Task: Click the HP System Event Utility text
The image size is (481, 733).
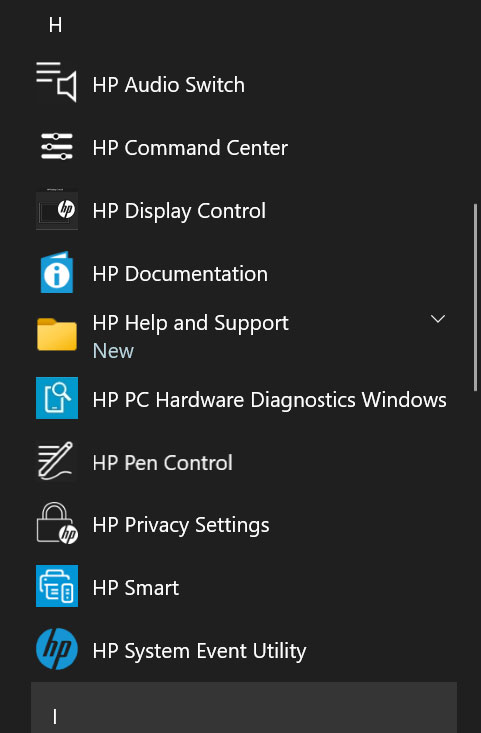Action: [200, 652]
